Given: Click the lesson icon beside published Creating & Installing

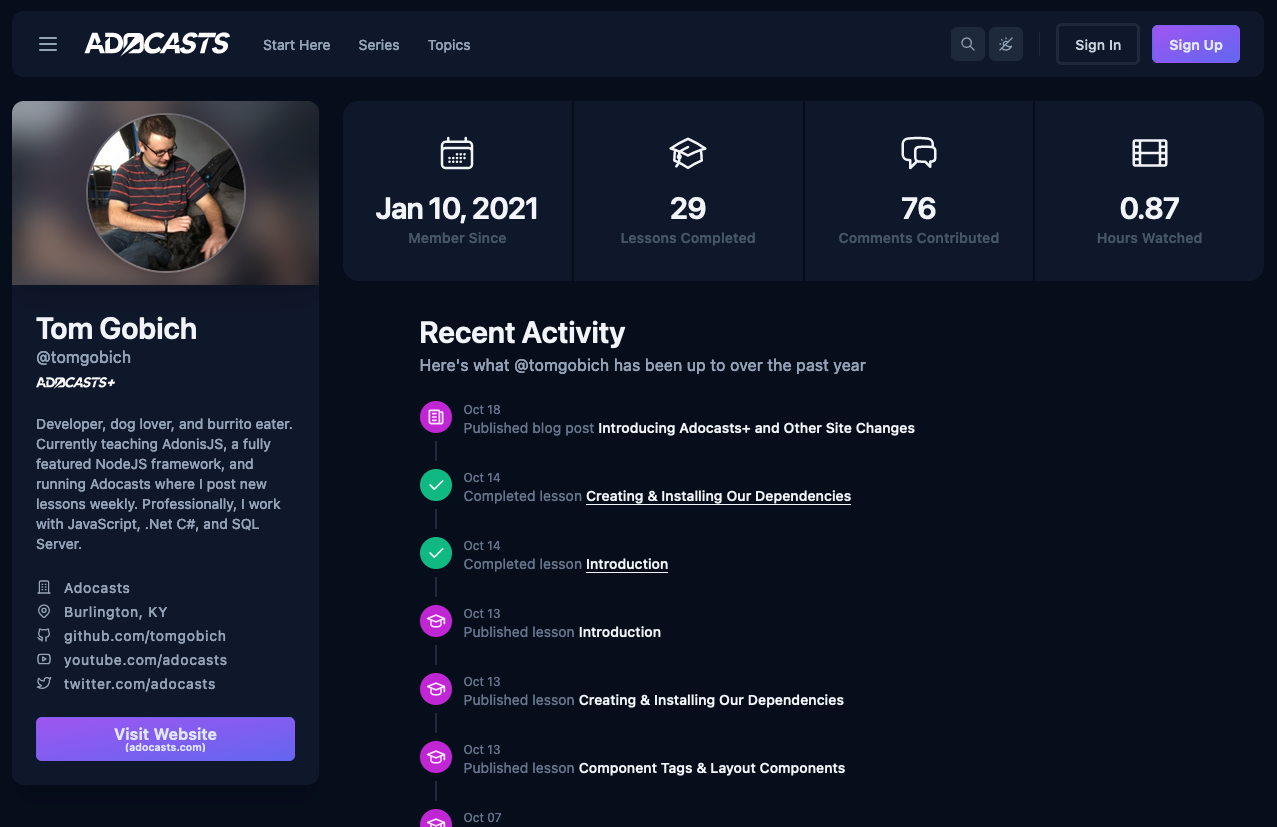Looking at the screenshot, I should tap(436, 689).
